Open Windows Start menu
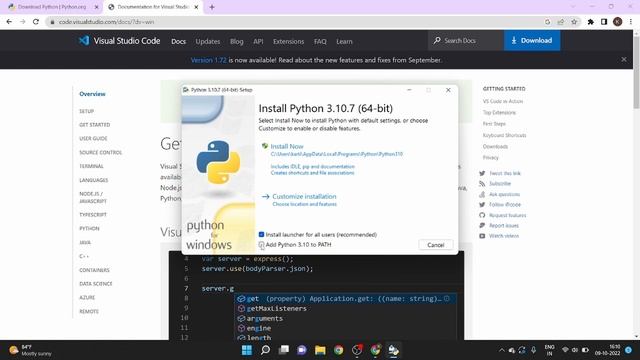The height and width of the screenshot is (360, 640). (247, 350)
